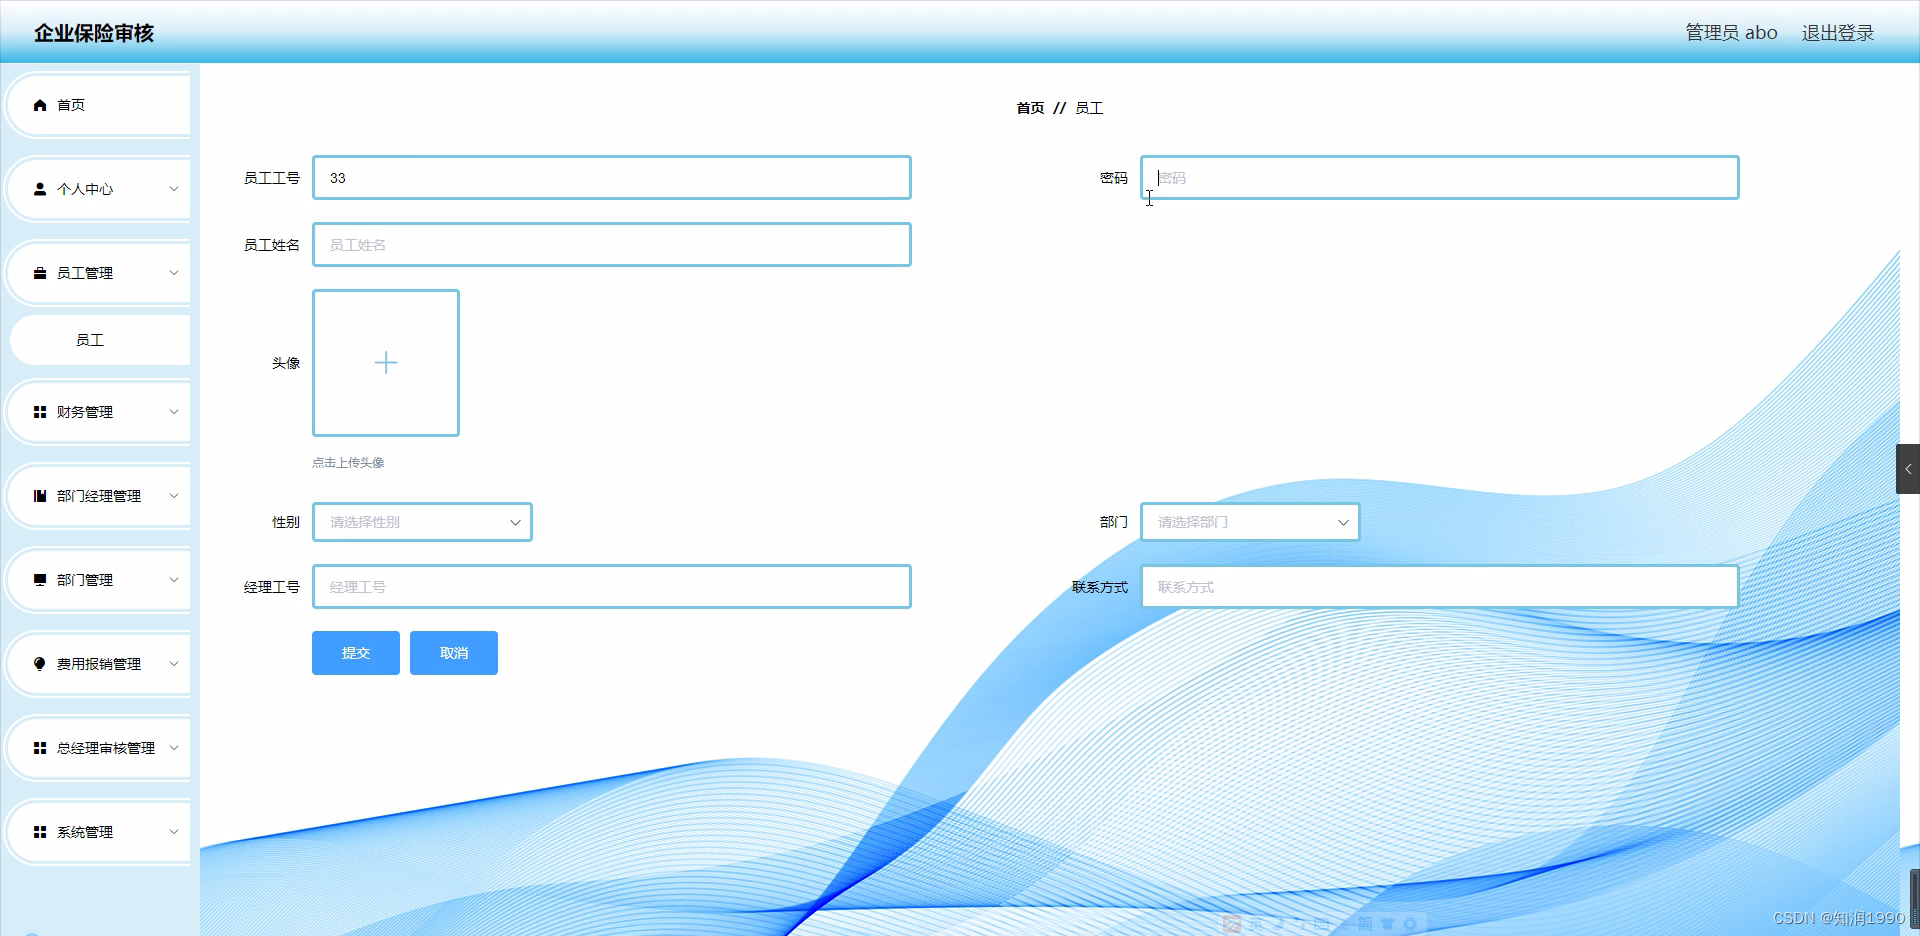Click the 个人中心 person icon
The height and width of the screenshot is (936, 1920).
coord(40,189)
